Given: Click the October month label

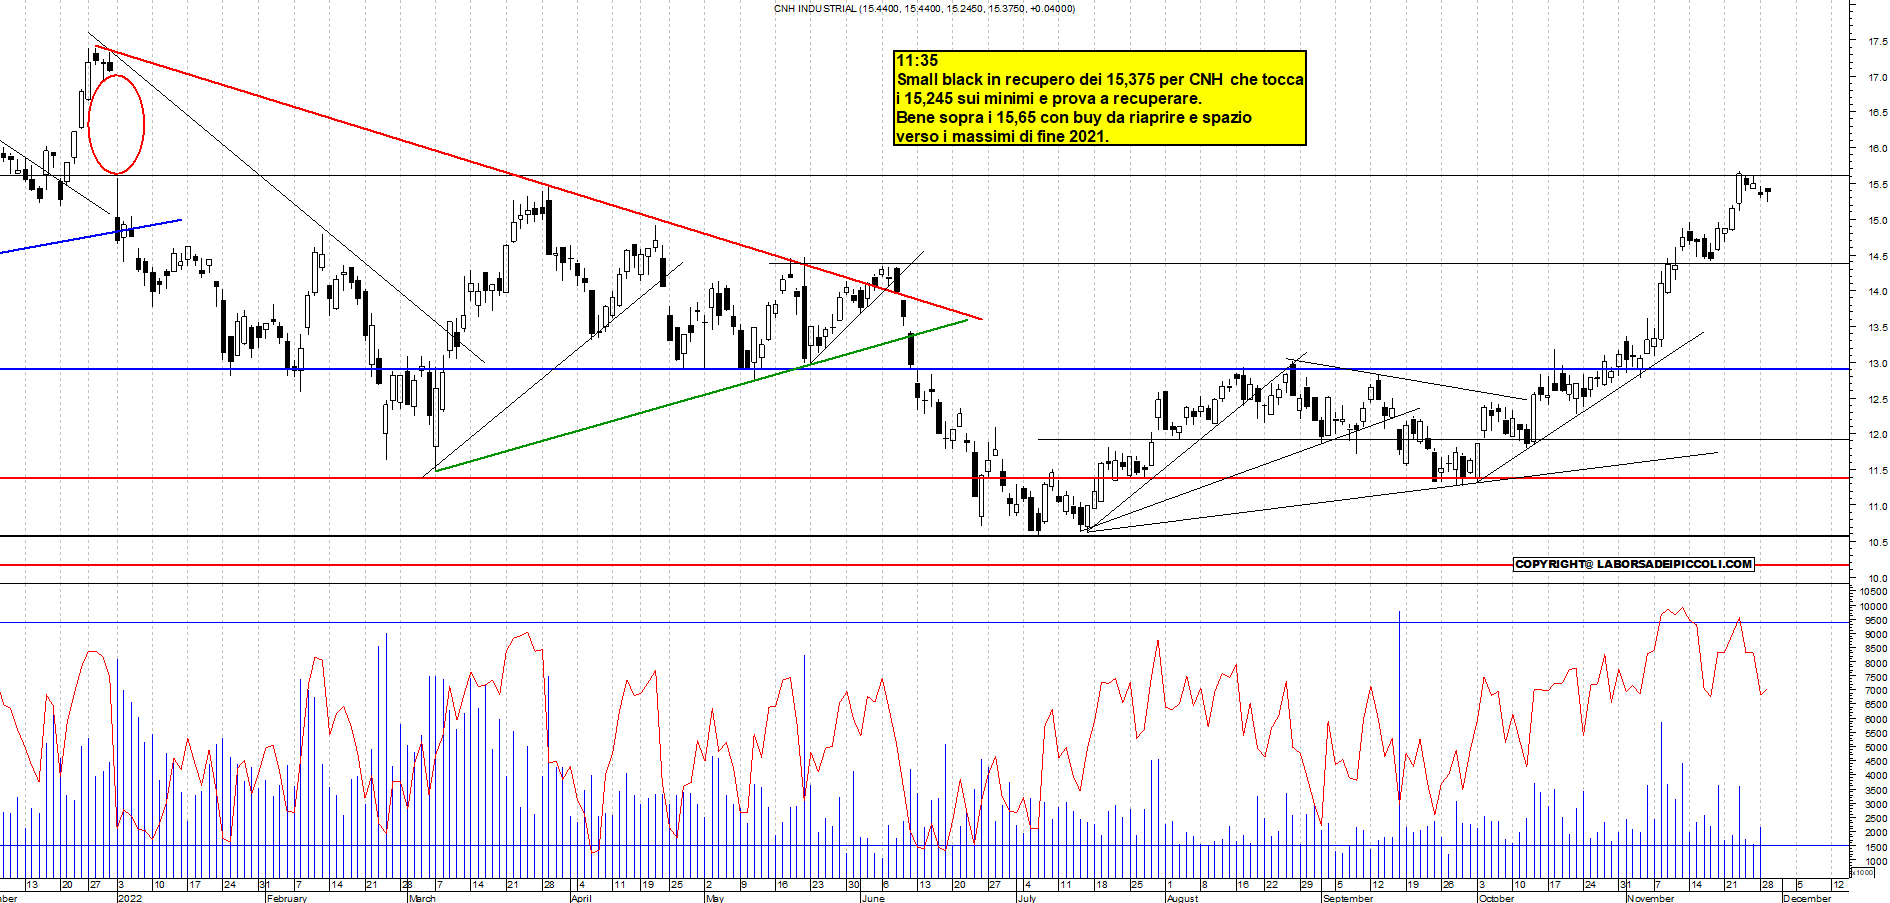Looking at the screenshot, I should (x=1496, y=898).
